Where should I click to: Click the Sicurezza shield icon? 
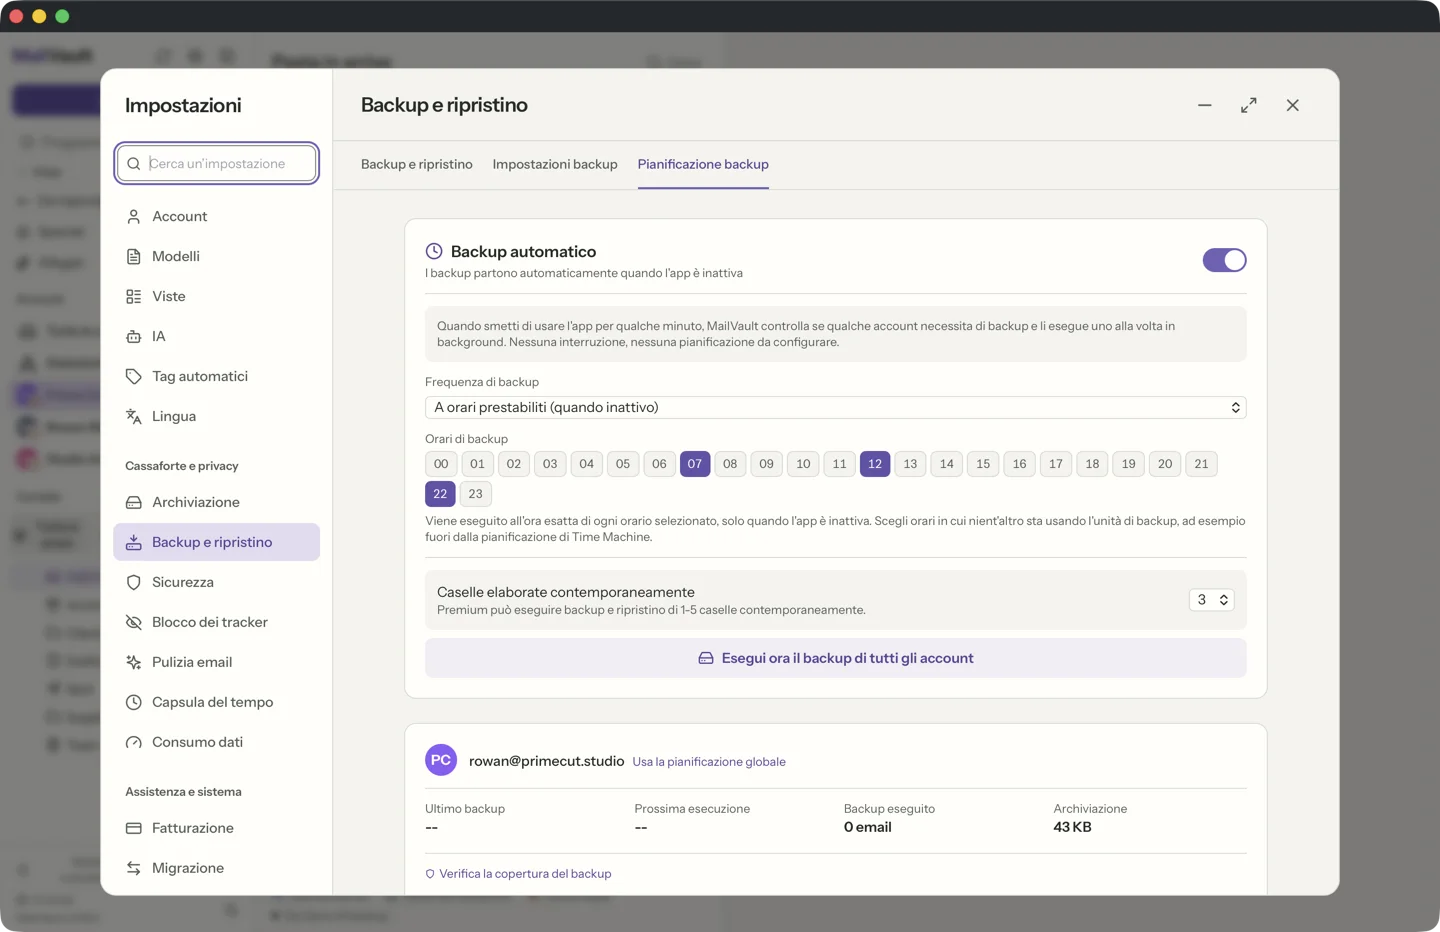click(x=133, y=582)
